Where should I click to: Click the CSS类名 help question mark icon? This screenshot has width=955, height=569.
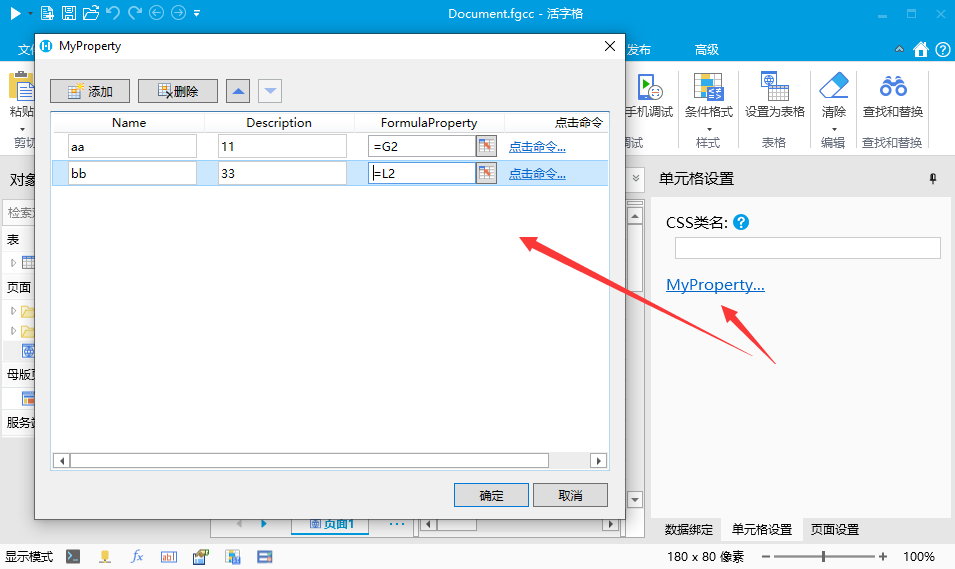(741, 222)
